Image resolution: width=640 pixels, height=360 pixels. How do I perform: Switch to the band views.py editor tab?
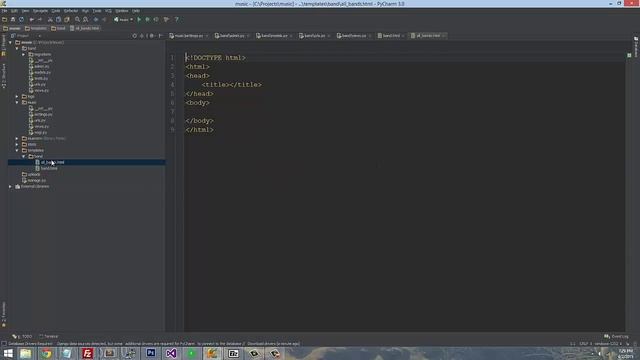pyautogui.click(x=353, y=36)
